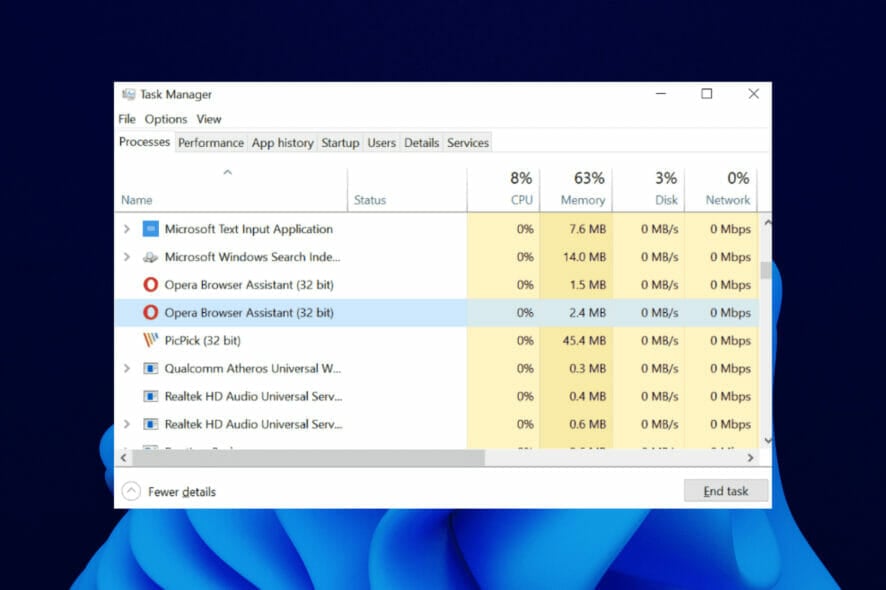Screen dimensions: 886x590
Task: Sort by the Status column header
Action: pyautogui.click(x=407, y=190)
